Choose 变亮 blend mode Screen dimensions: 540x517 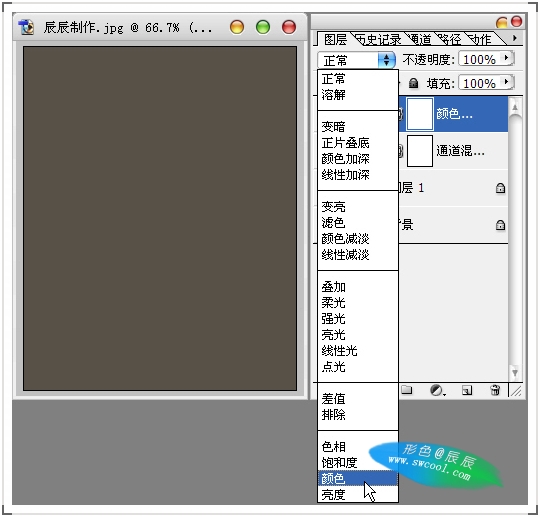coord(357,206)
